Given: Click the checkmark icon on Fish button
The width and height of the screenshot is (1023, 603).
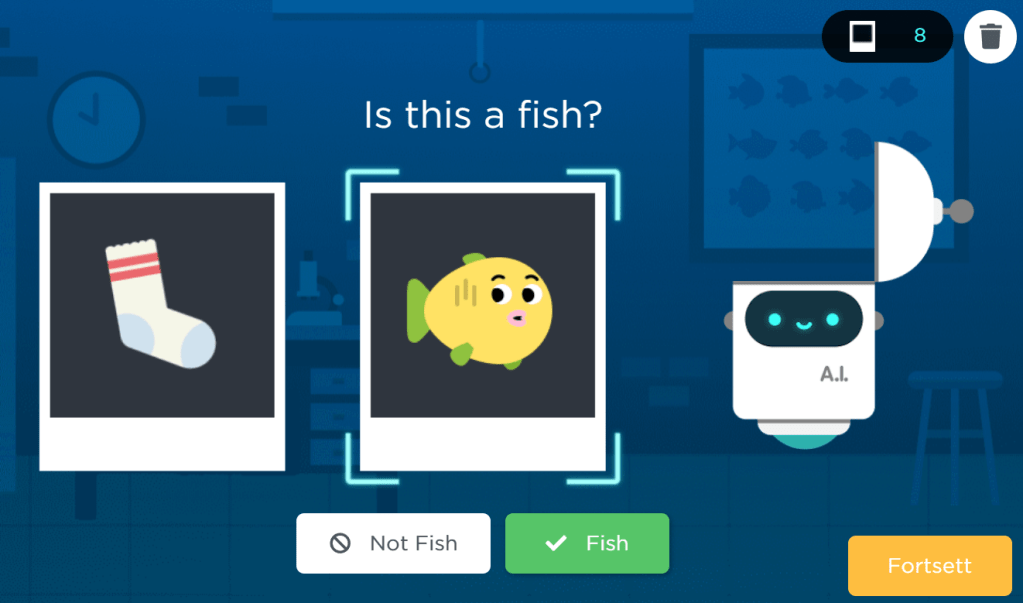Looking at the screenshot, I should (556, 543).
